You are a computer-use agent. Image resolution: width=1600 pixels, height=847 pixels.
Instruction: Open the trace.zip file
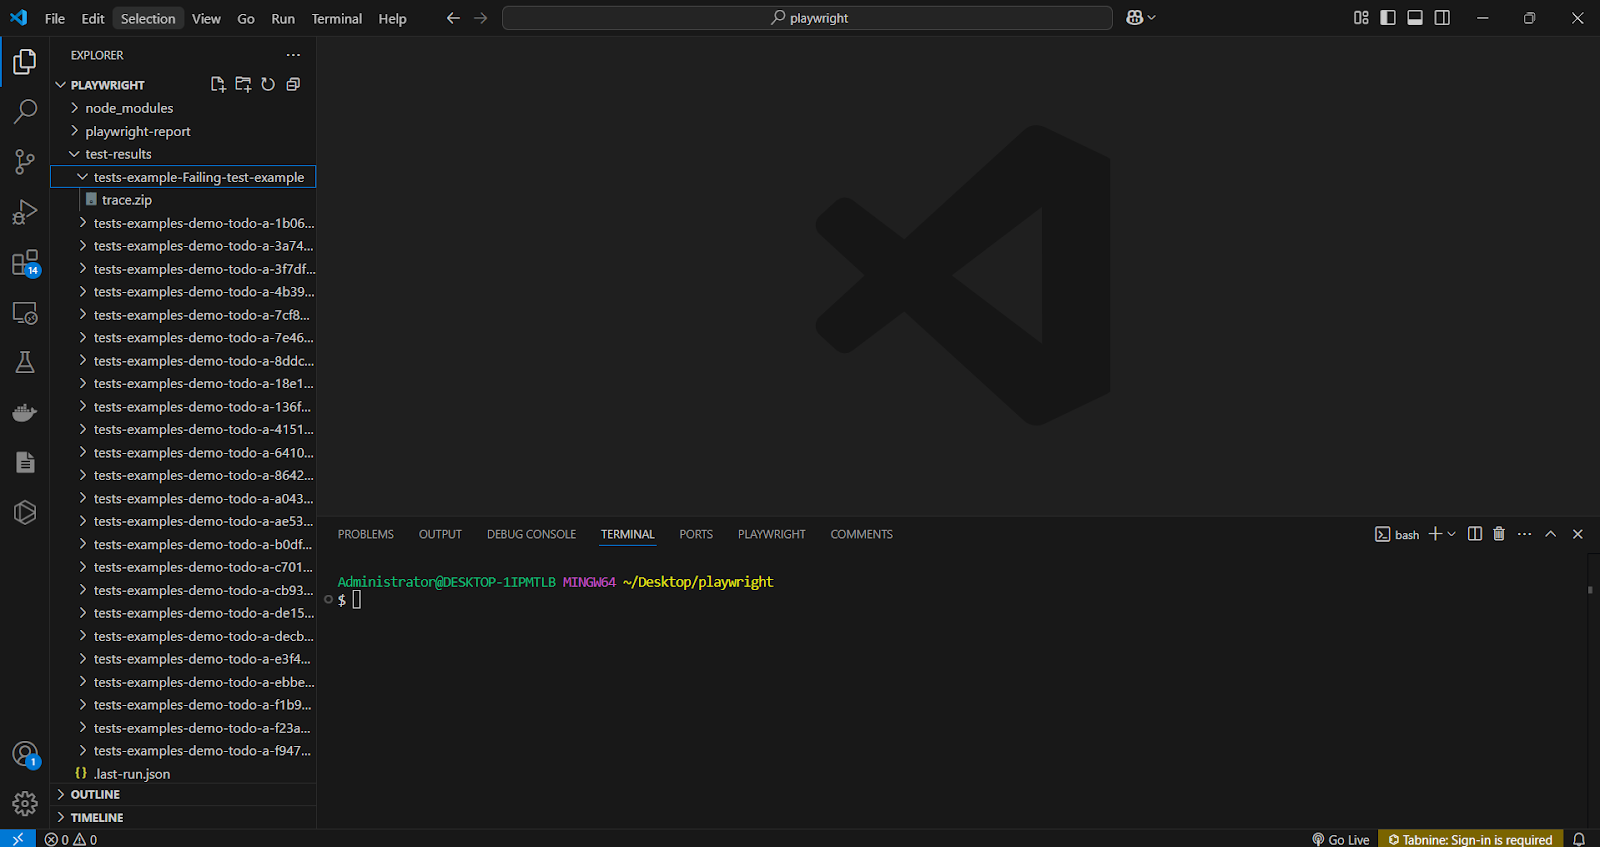click(x=183, y=200)
